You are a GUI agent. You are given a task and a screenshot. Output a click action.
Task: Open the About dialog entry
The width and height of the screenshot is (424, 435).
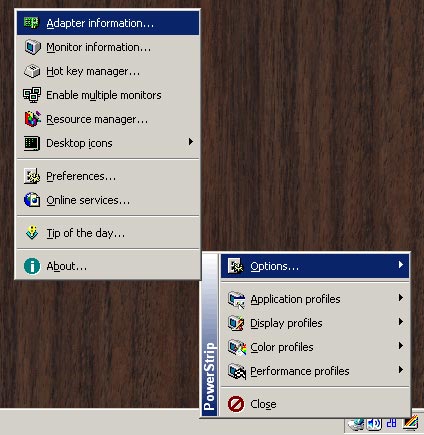[x=108, y=266]
